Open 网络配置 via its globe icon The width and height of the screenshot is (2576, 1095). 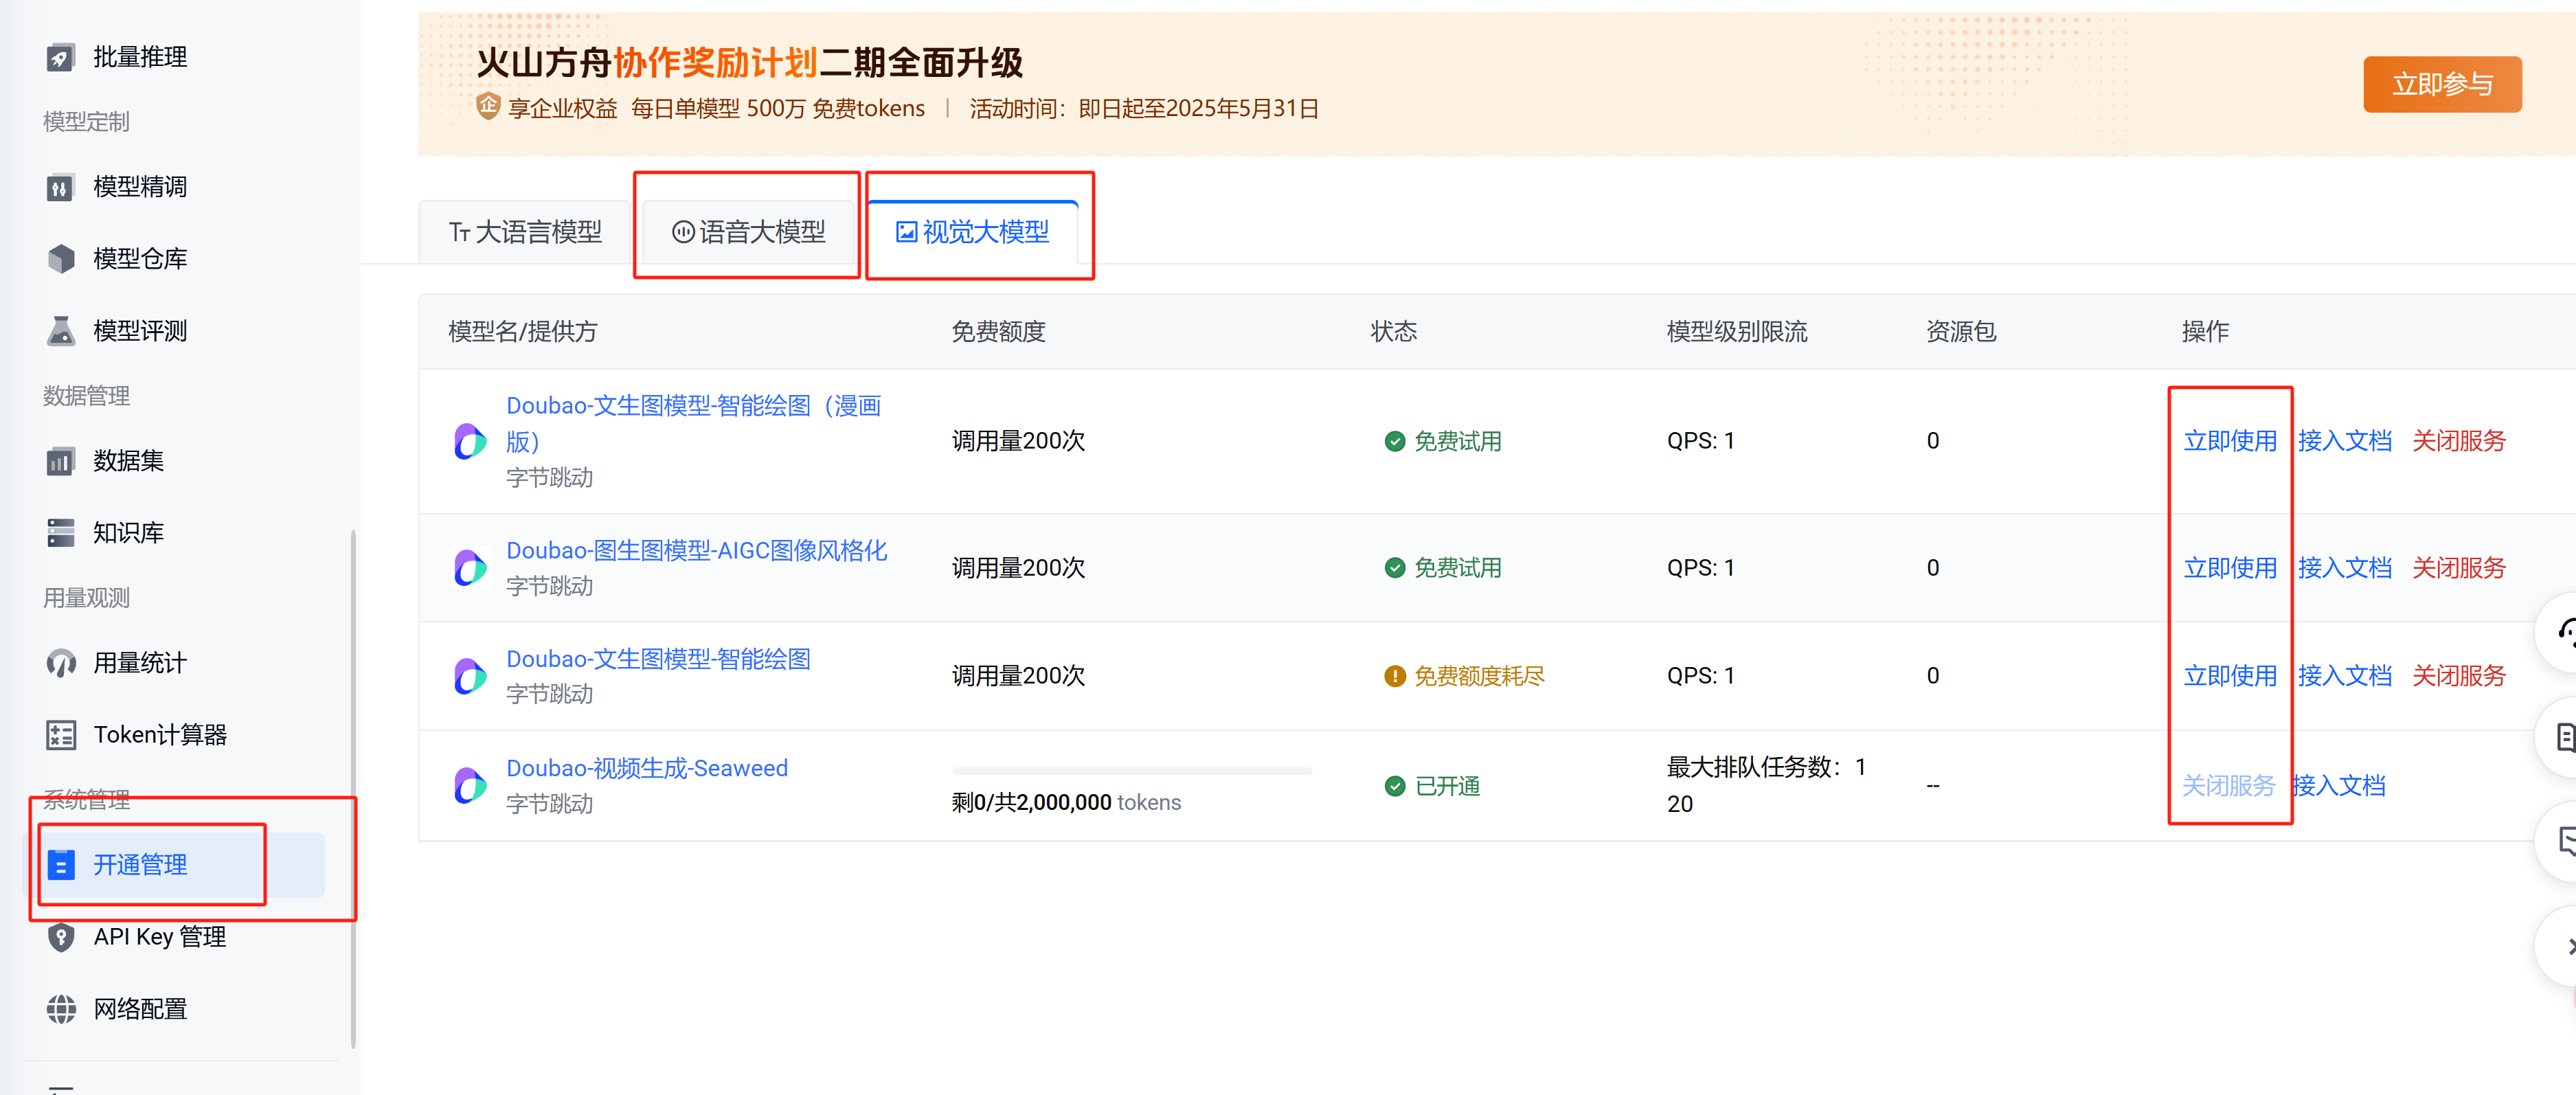[x=60, y=1009]
